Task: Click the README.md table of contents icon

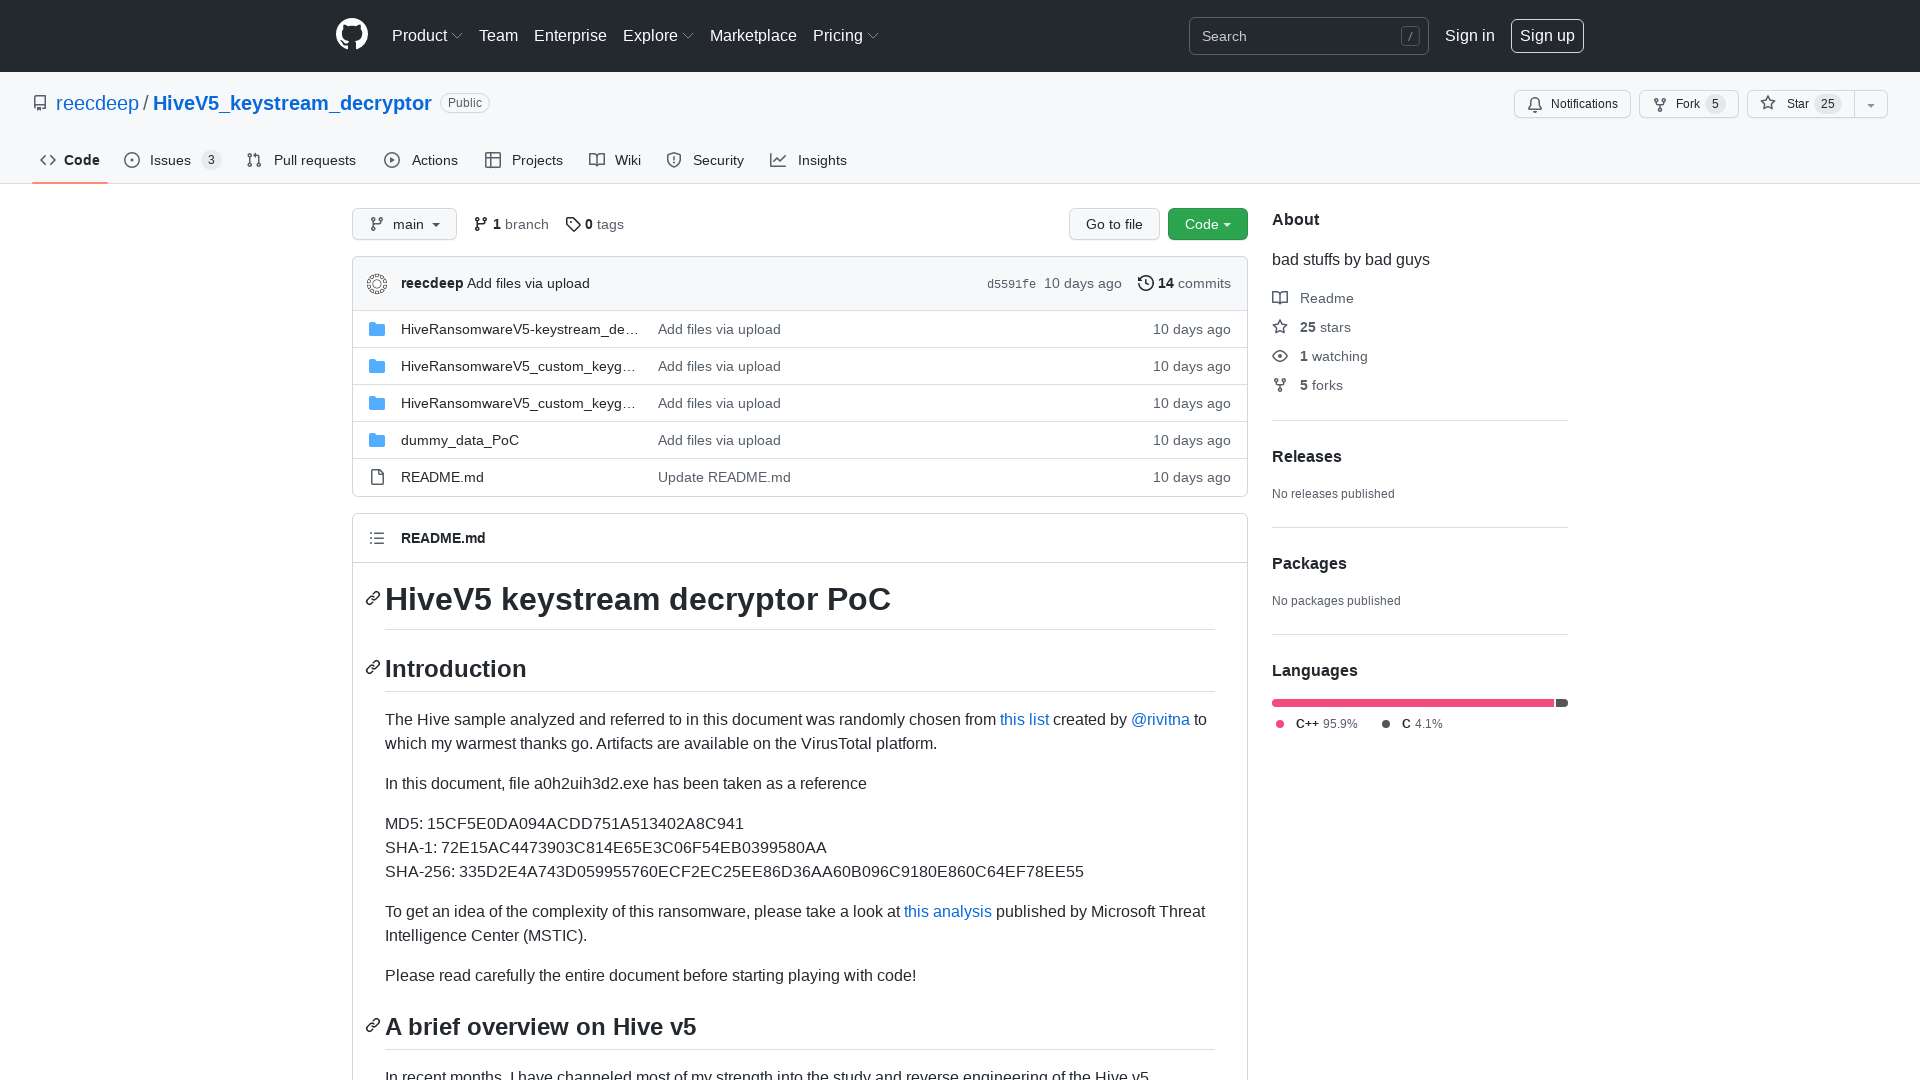Action: point(377,538)
